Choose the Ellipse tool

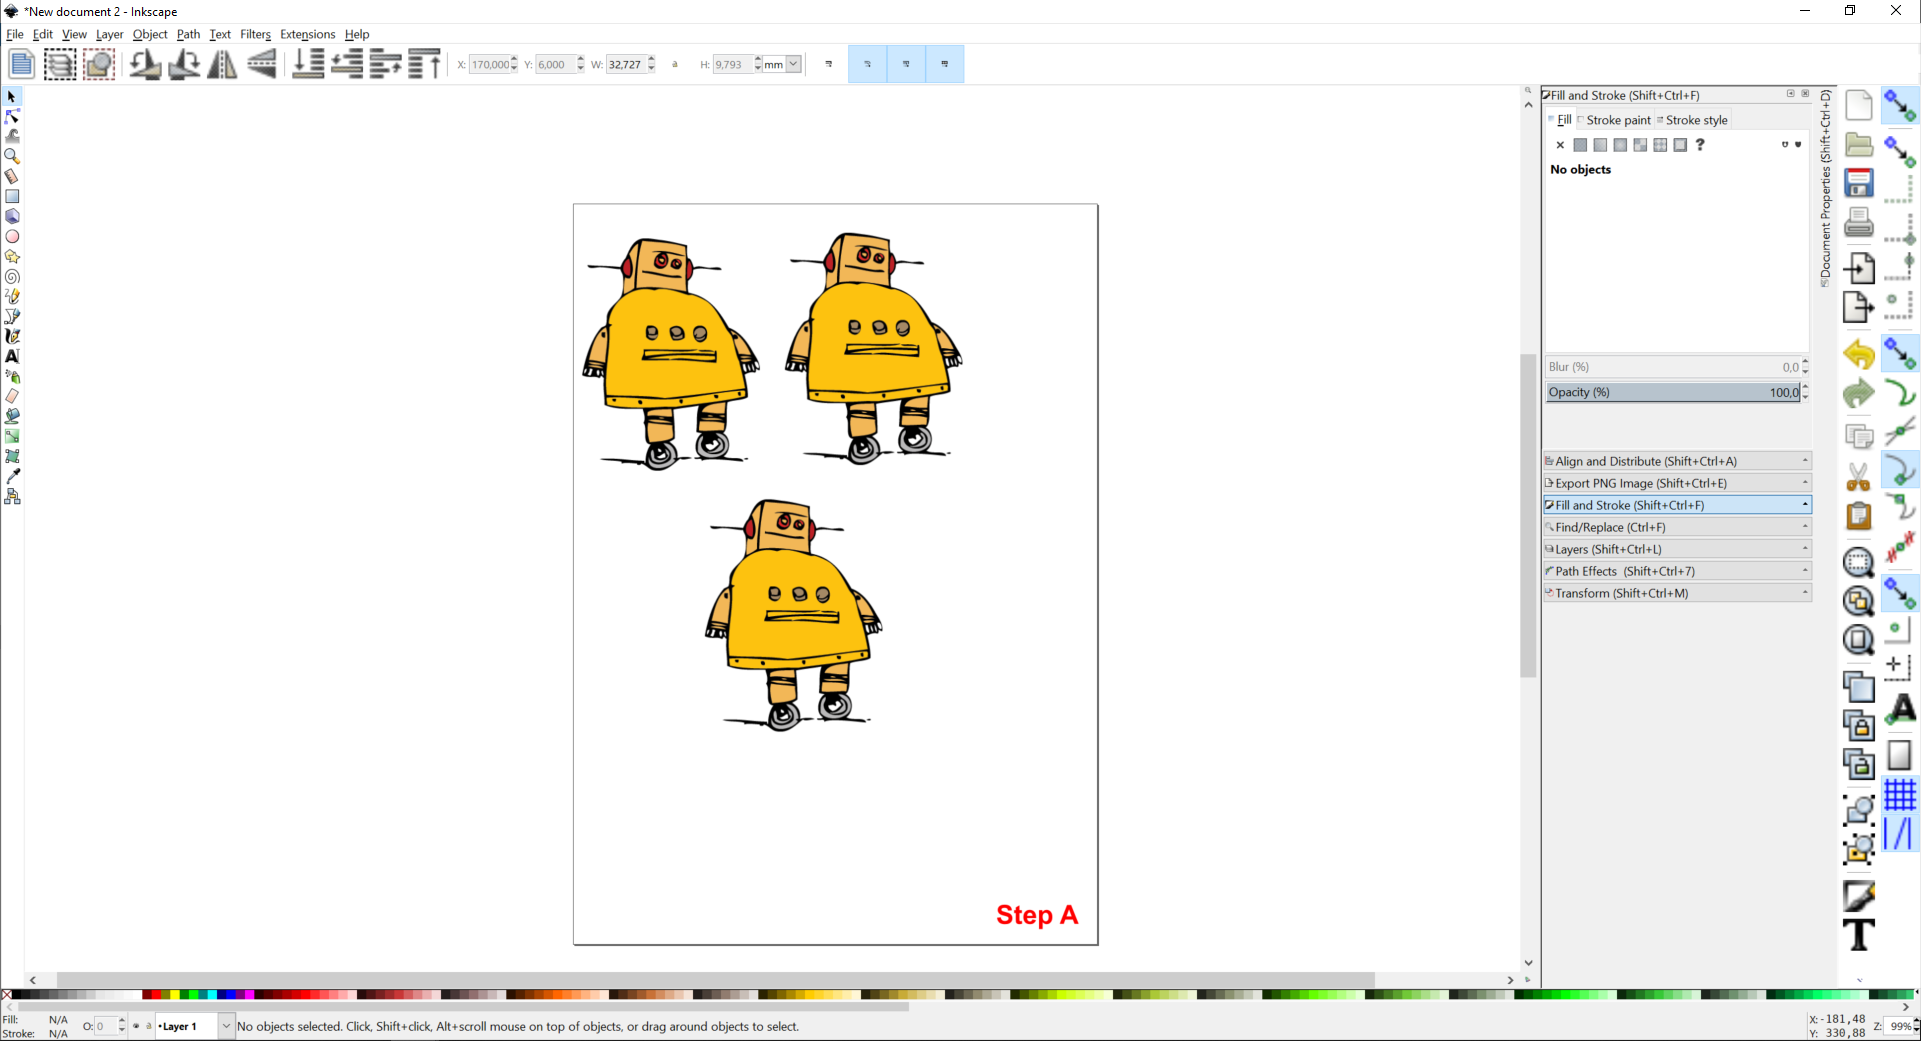(13, 237)
